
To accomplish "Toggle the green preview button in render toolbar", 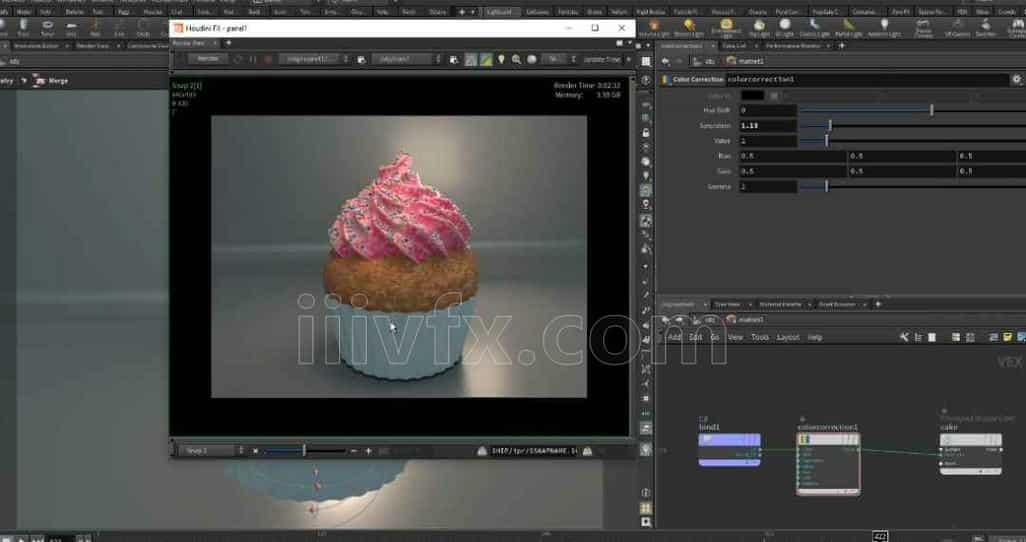I will (486, 59).
